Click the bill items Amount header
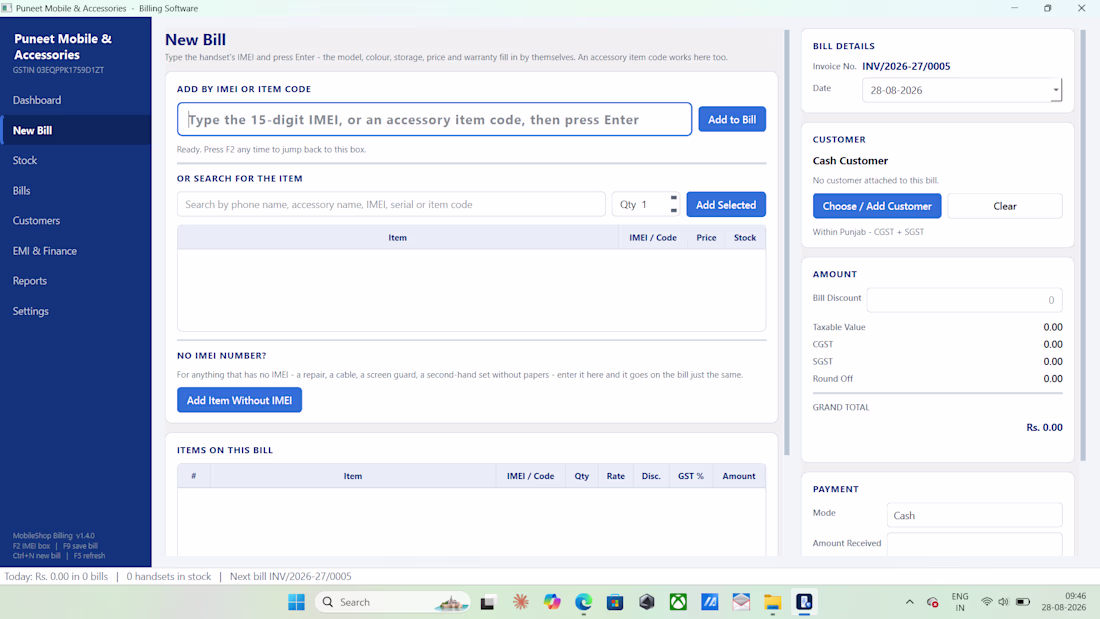 (x=739, y=476)
